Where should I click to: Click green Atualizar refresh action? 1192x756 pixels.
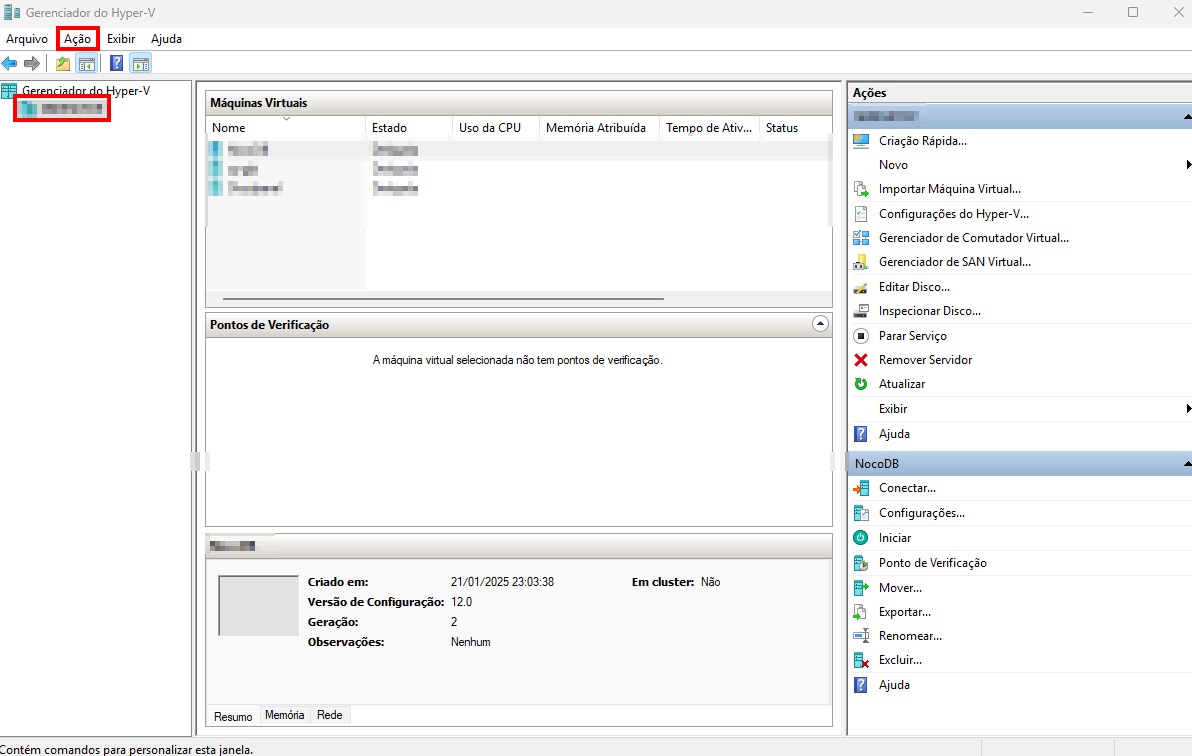[x=901, y=384]
